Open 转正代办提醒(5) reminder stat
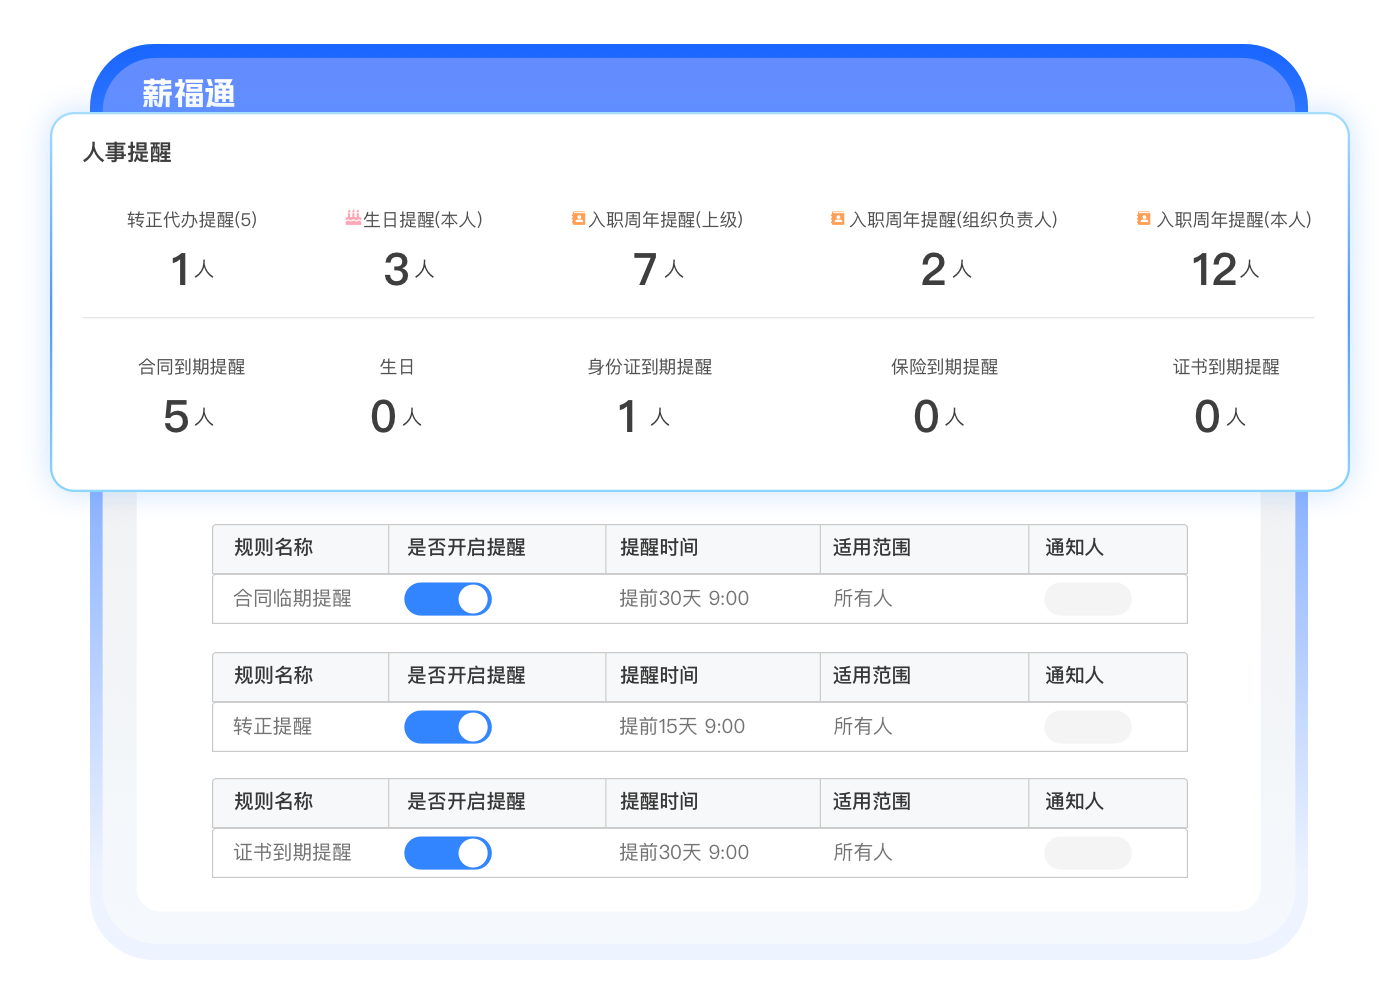This screenshot has height=1000, width=1400. tap(192, 248)
